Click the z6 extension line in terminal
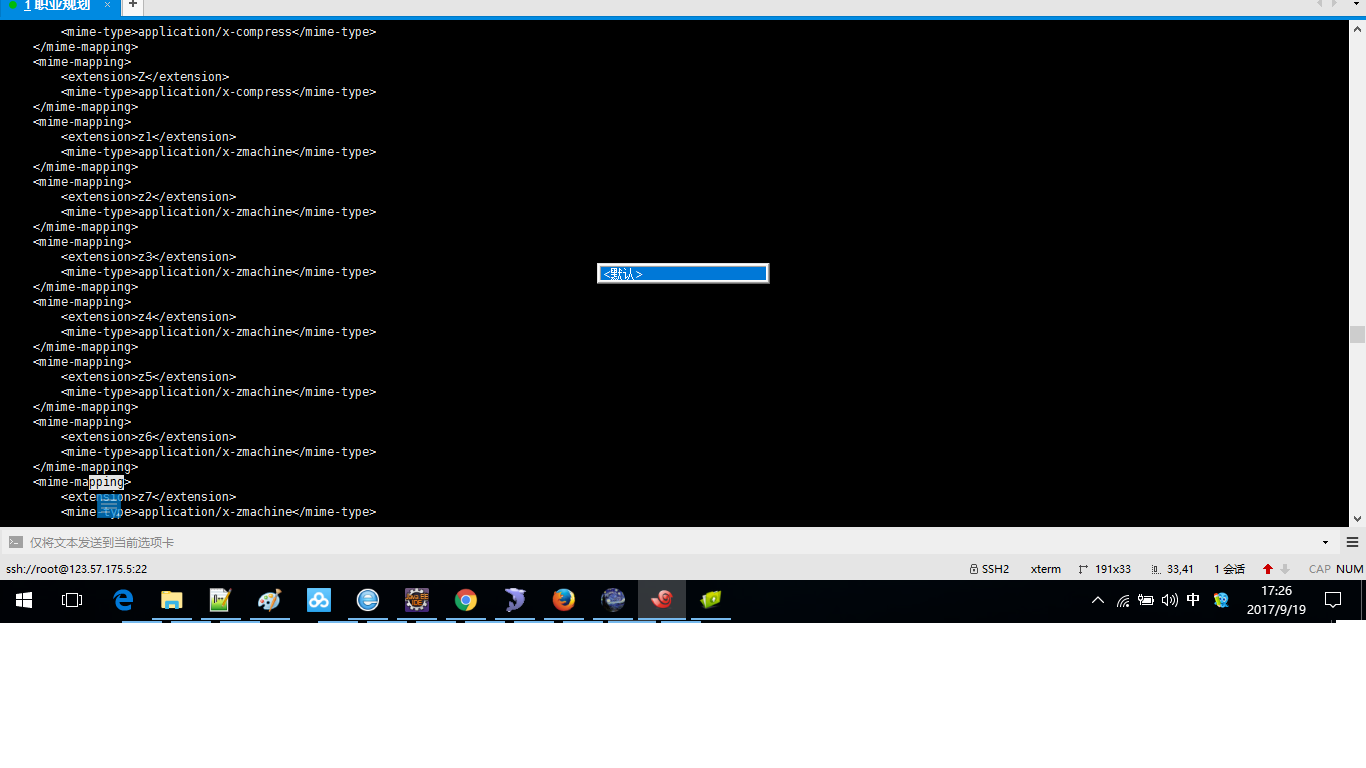This screenshot has height=768, width=1366. coord(148,437)
